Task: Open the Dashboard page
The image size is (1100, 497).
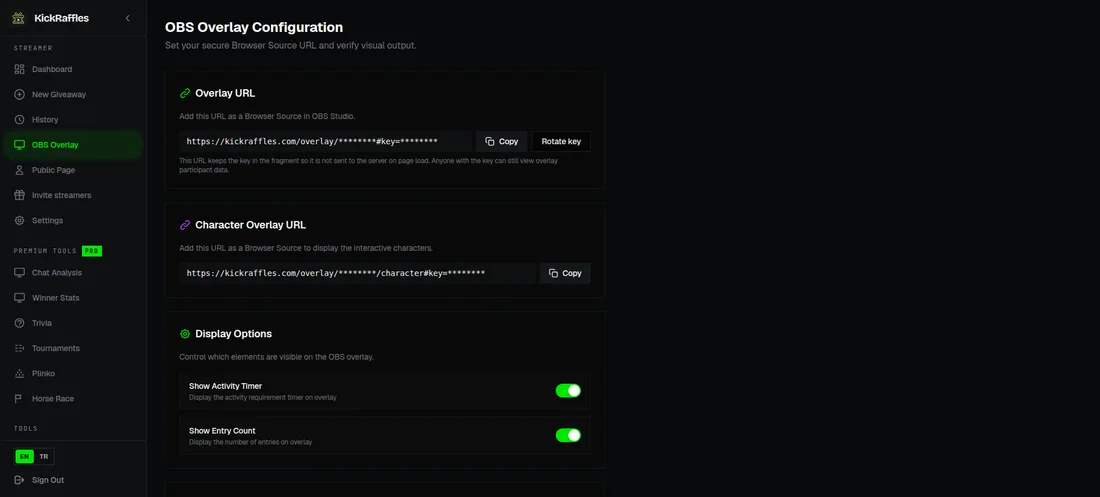Action: (72, 69)
